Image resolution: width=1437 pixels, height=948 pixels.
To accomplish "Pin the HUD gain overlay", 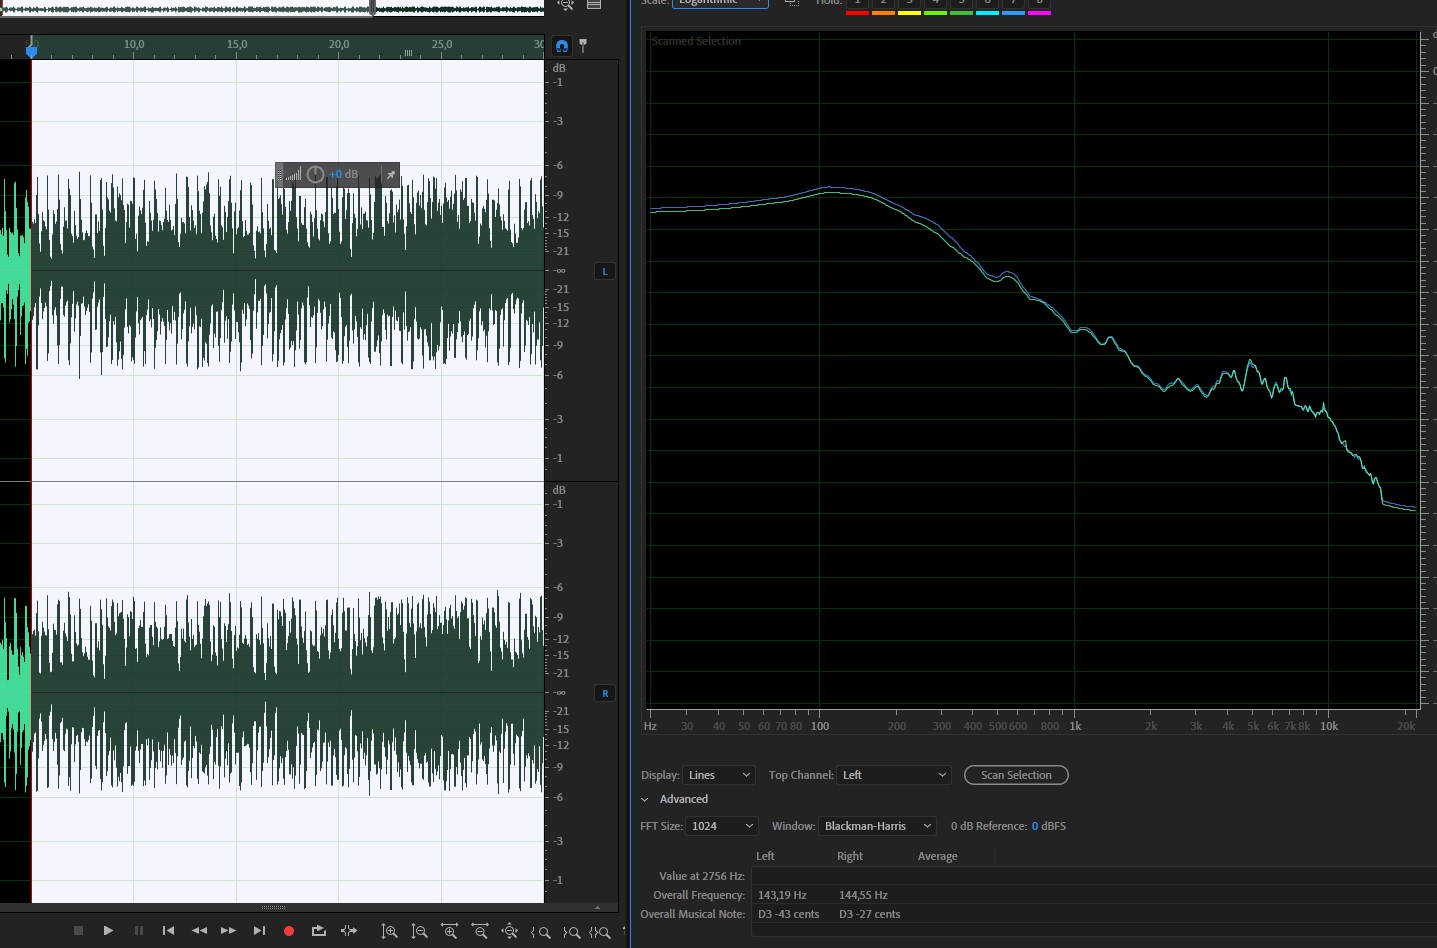I will tap(390, 175).
